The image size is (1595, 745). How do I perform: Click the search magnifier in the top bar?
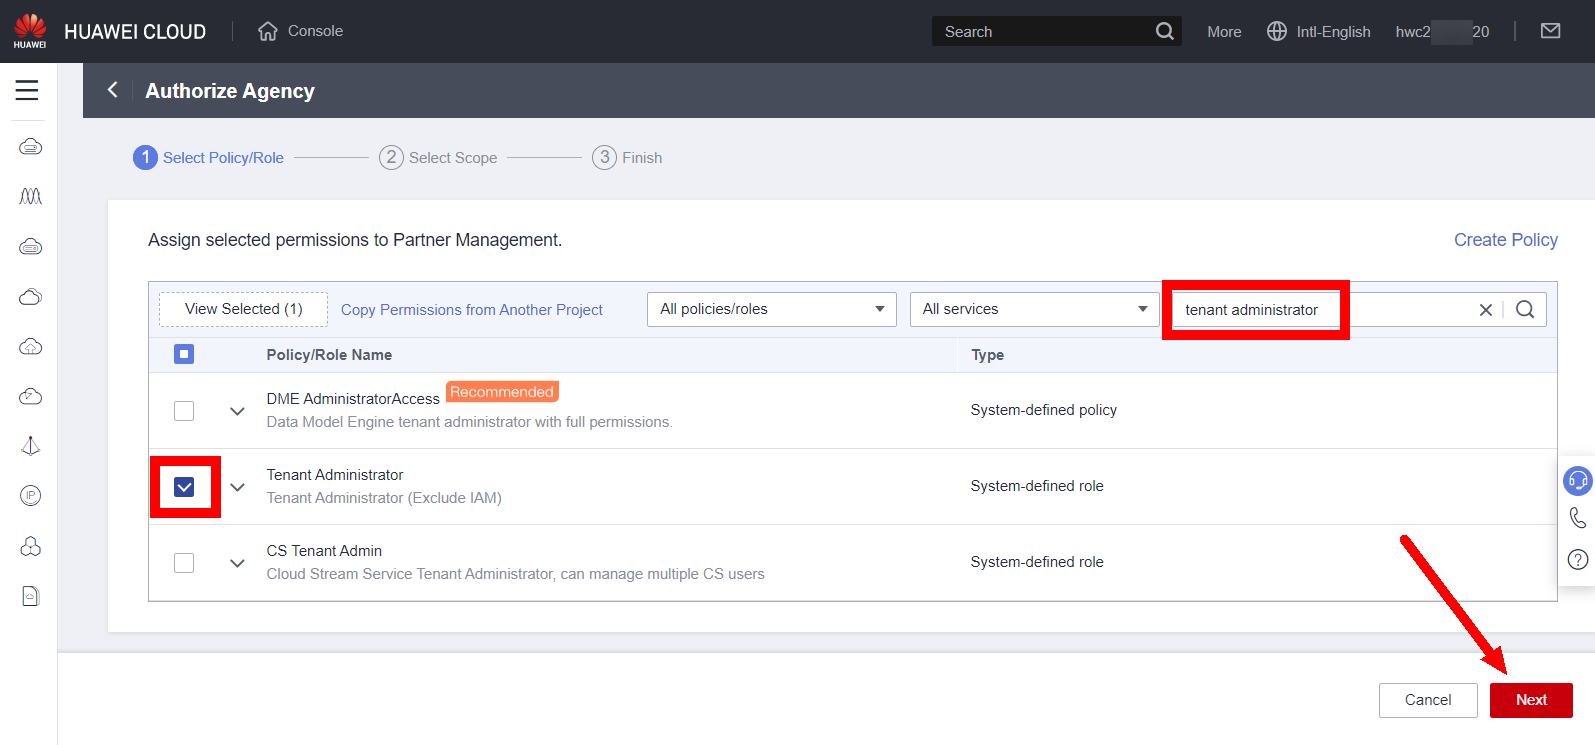tap(1164, 31)
